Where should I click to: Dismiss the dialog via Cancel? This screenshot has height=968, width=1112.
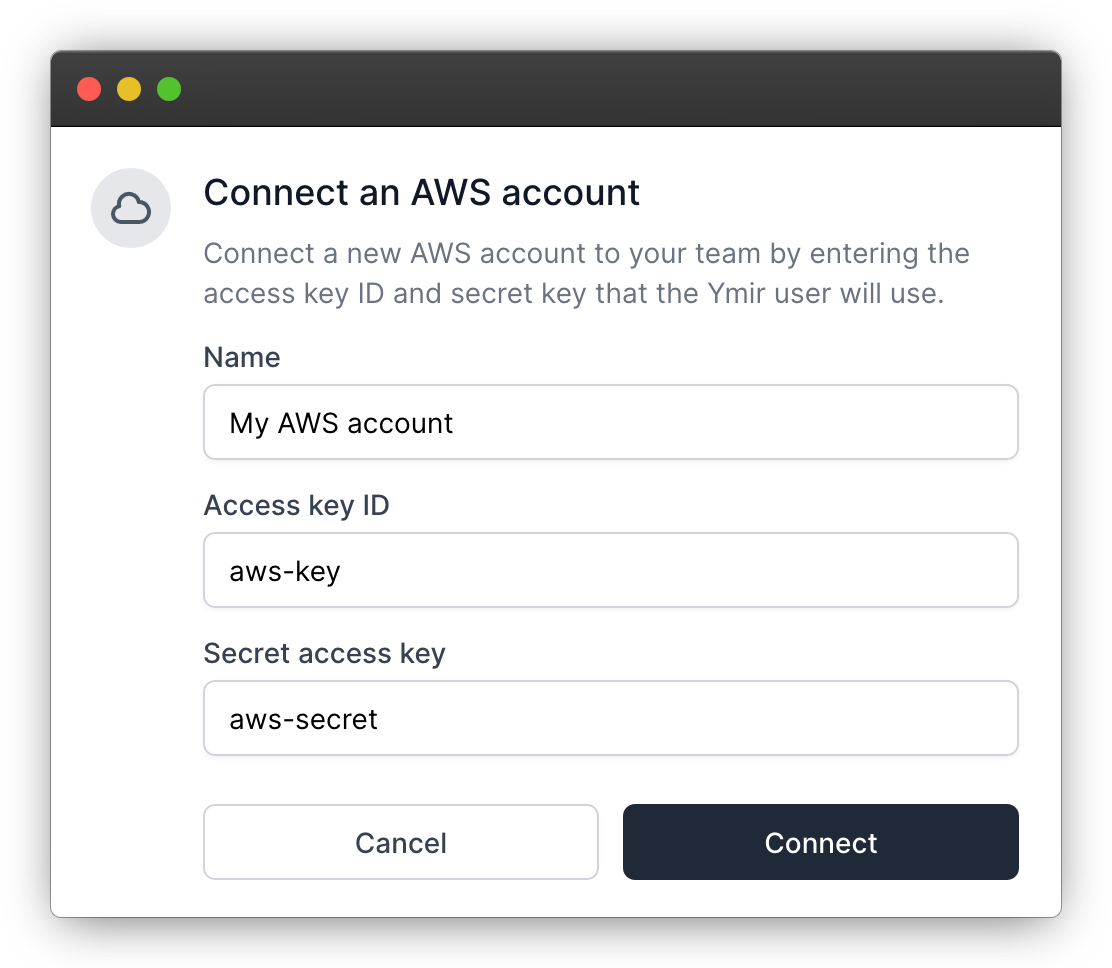[400, 842]
